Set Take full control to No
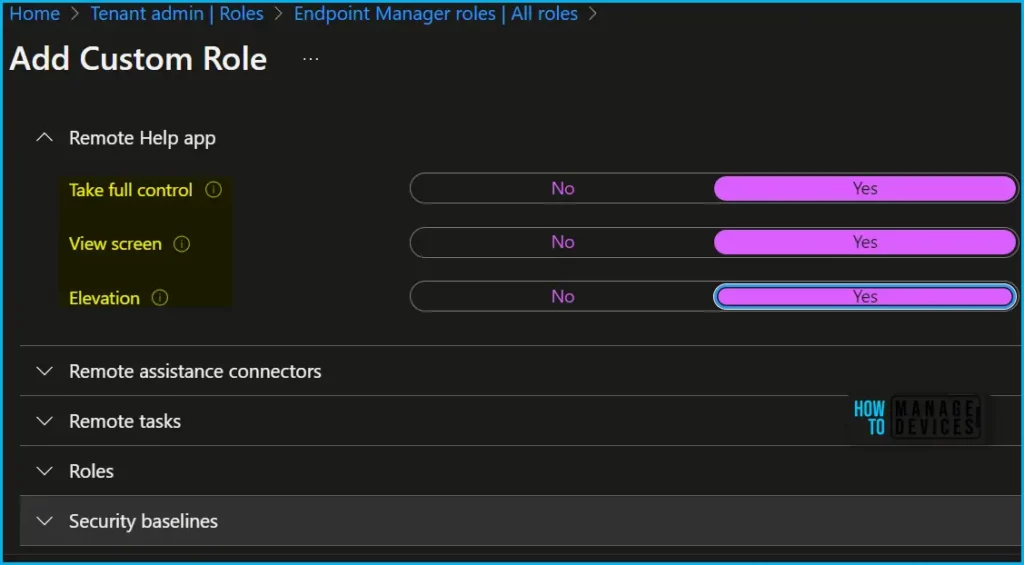 pyautogui.click(x=562, y=188)
